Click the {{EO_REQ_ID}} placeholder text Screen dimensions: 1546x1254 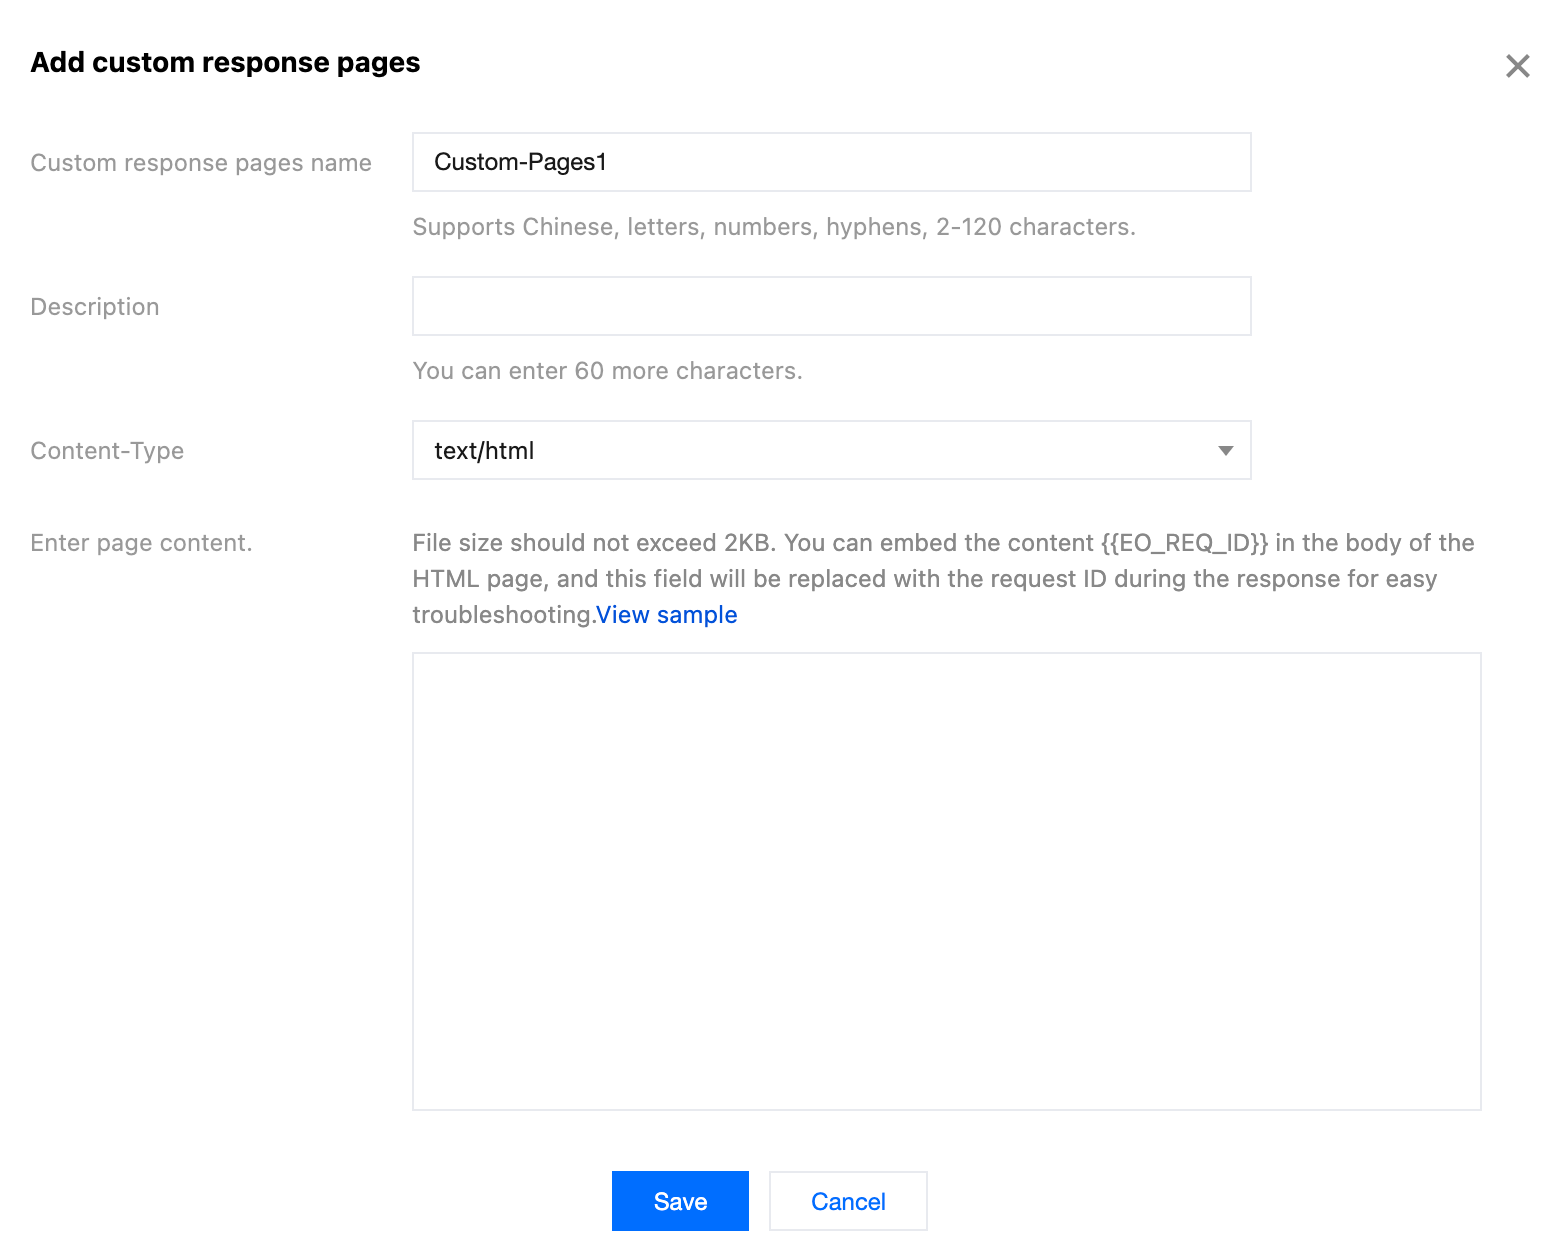(x=1184, y=543)
